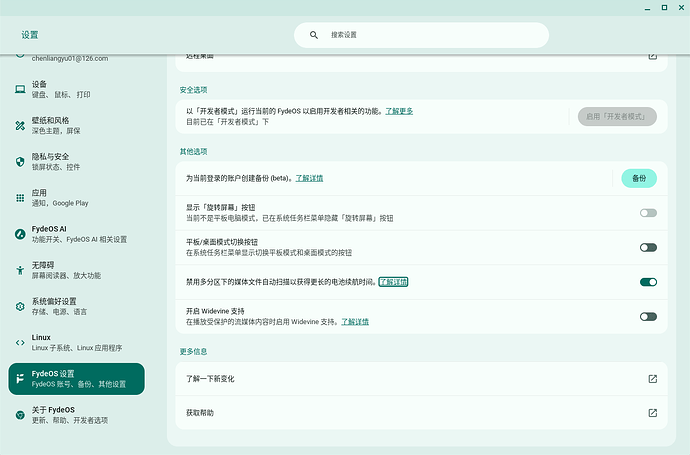
Task: Close the settings window
Action: (681, 7)
